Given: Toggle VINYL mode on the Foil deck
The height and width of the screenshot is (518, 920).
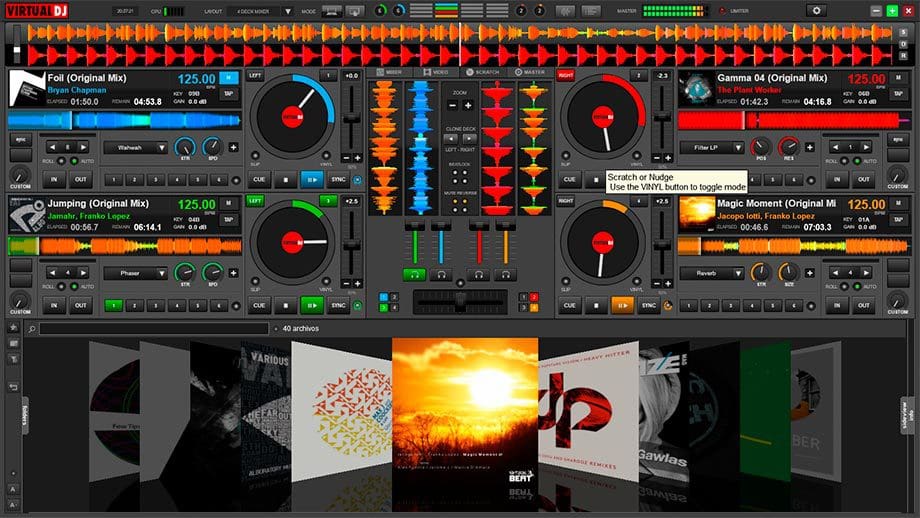Looking at the screenshot, I should click(326, 156).
